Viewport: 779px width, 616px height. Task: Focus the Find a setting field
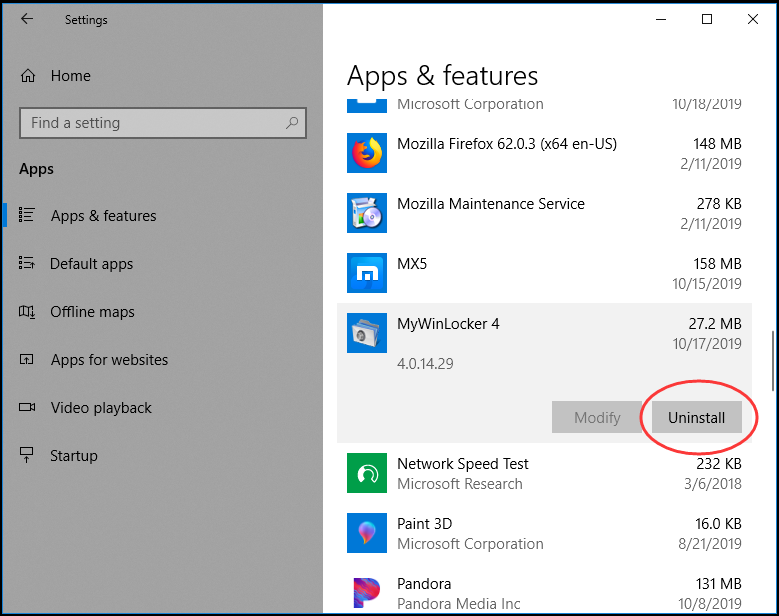point(163,123)
